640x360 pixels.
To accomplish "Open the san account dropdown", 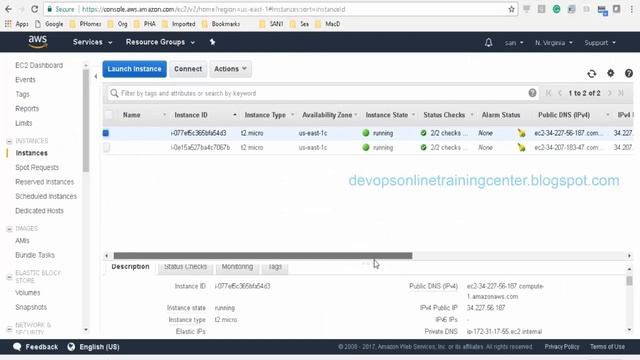I will [x=513, y=42].
